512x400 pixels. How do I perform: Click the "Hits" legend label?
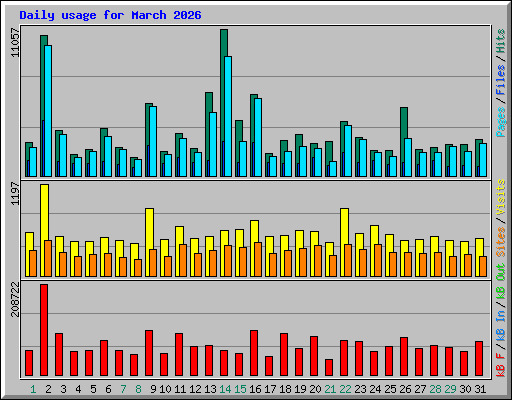[500, 41]
